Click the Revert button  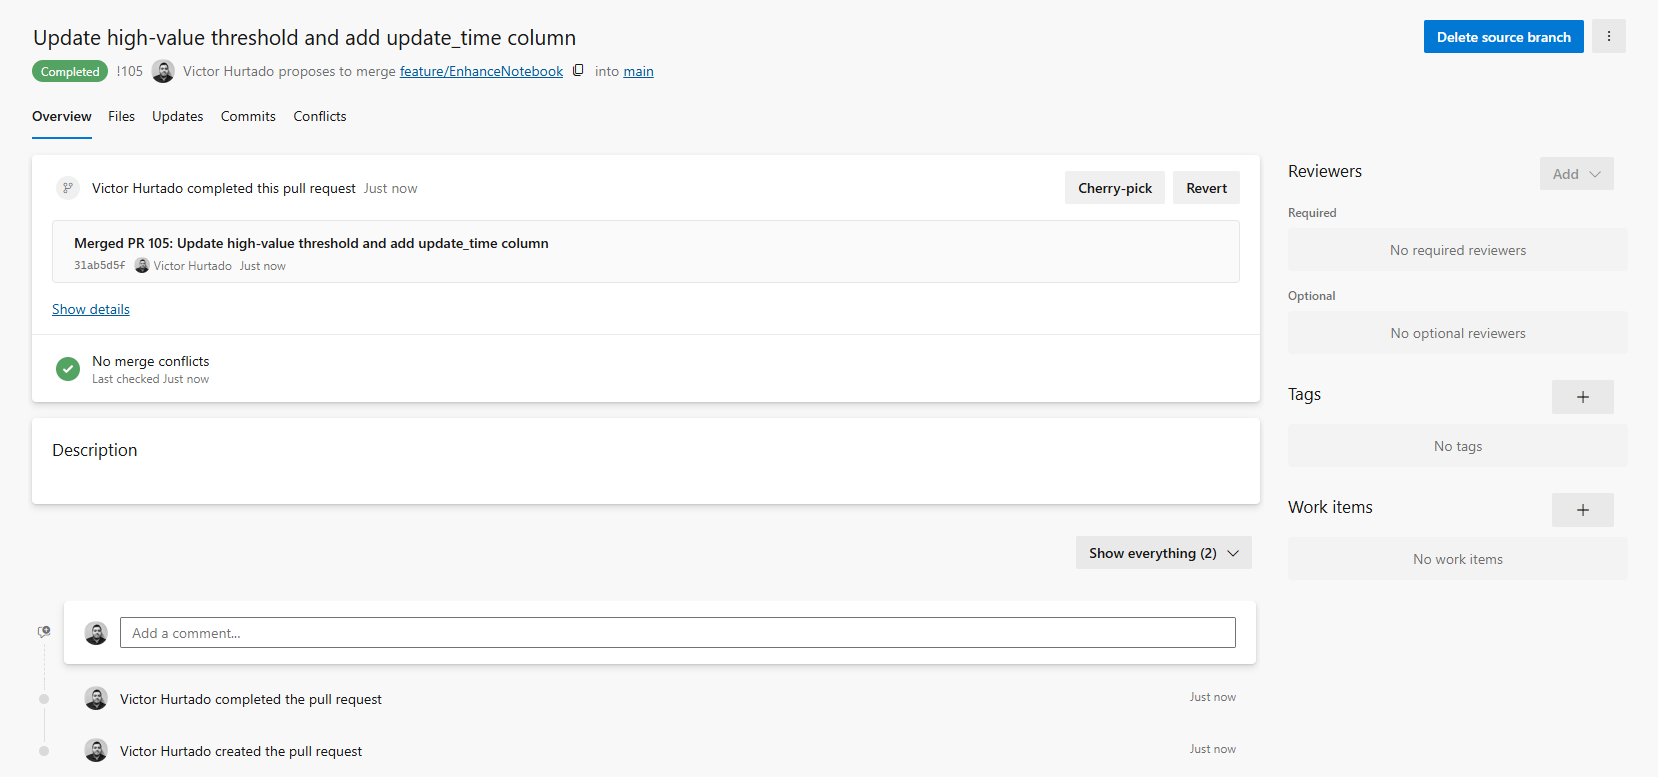tap(1206, 188)
